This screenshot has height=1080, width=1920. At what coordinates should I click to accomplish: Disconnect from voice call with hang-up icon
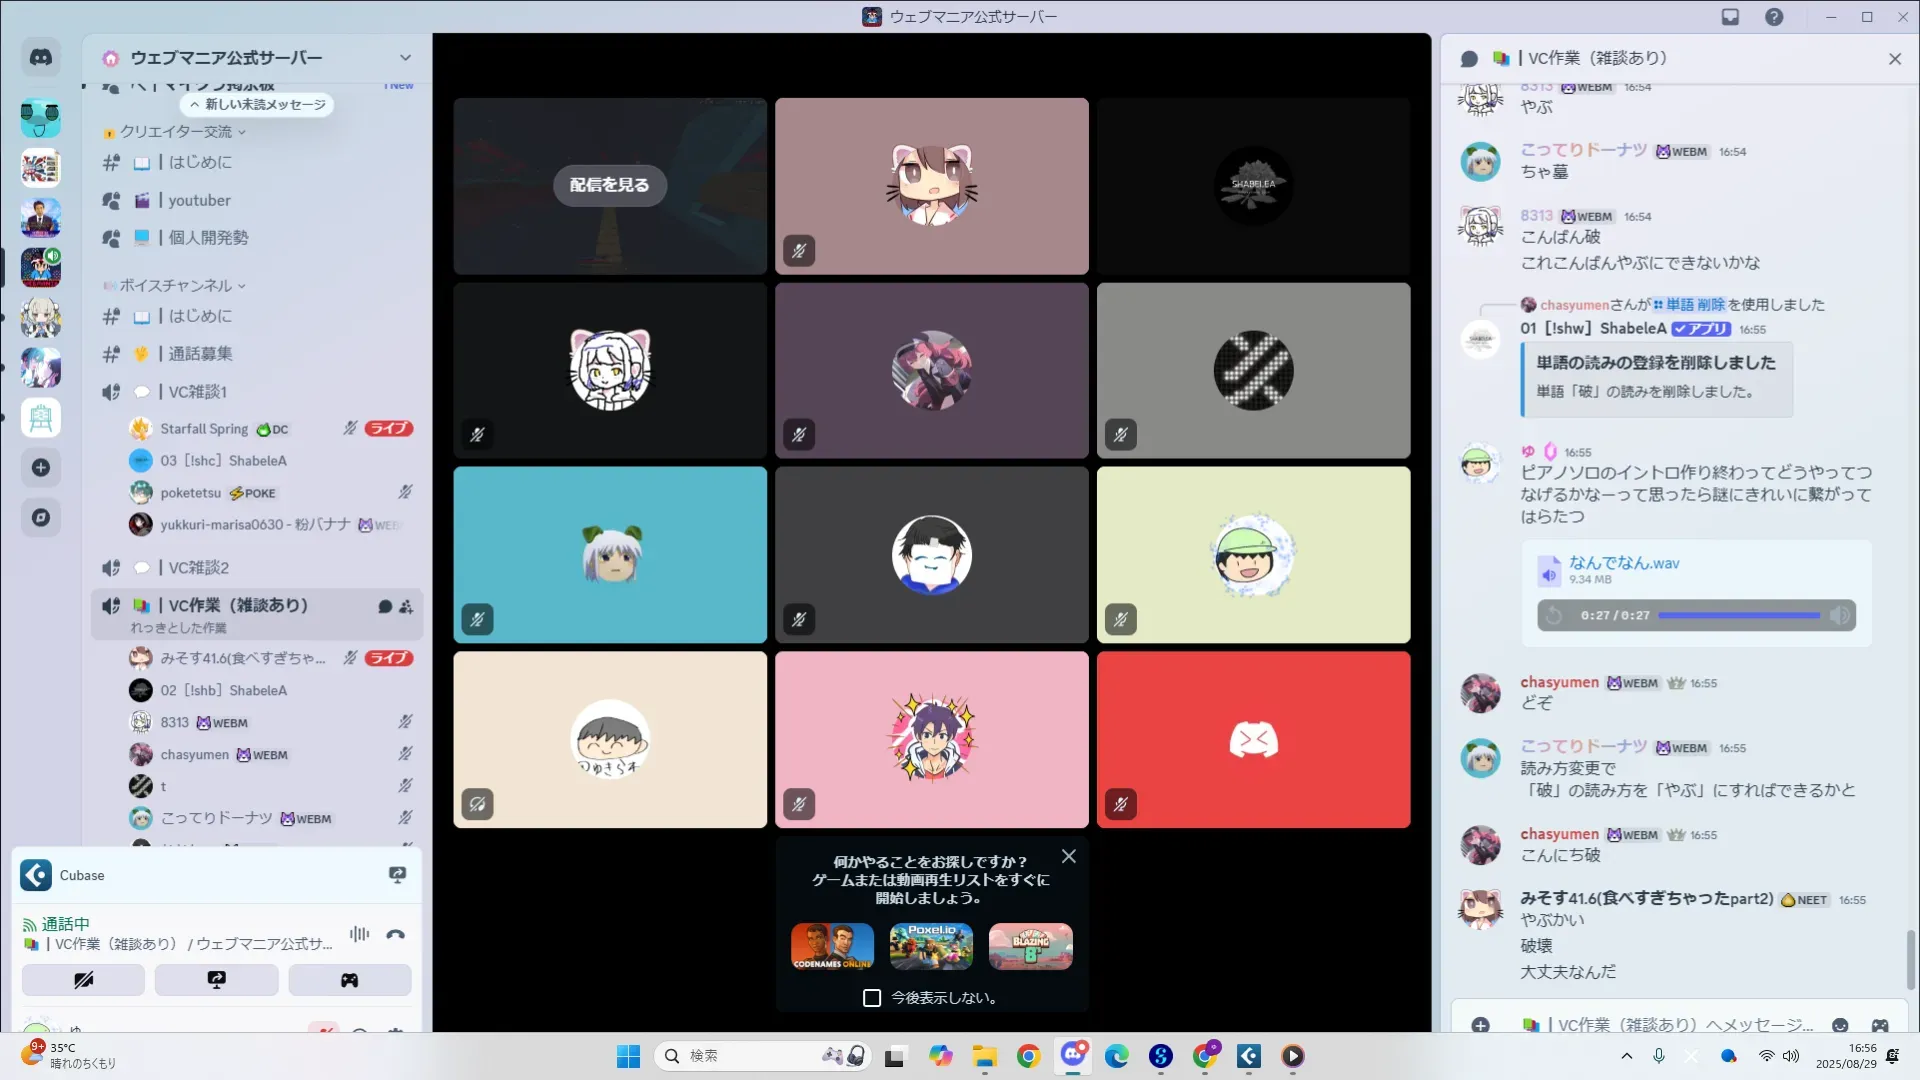396,934
